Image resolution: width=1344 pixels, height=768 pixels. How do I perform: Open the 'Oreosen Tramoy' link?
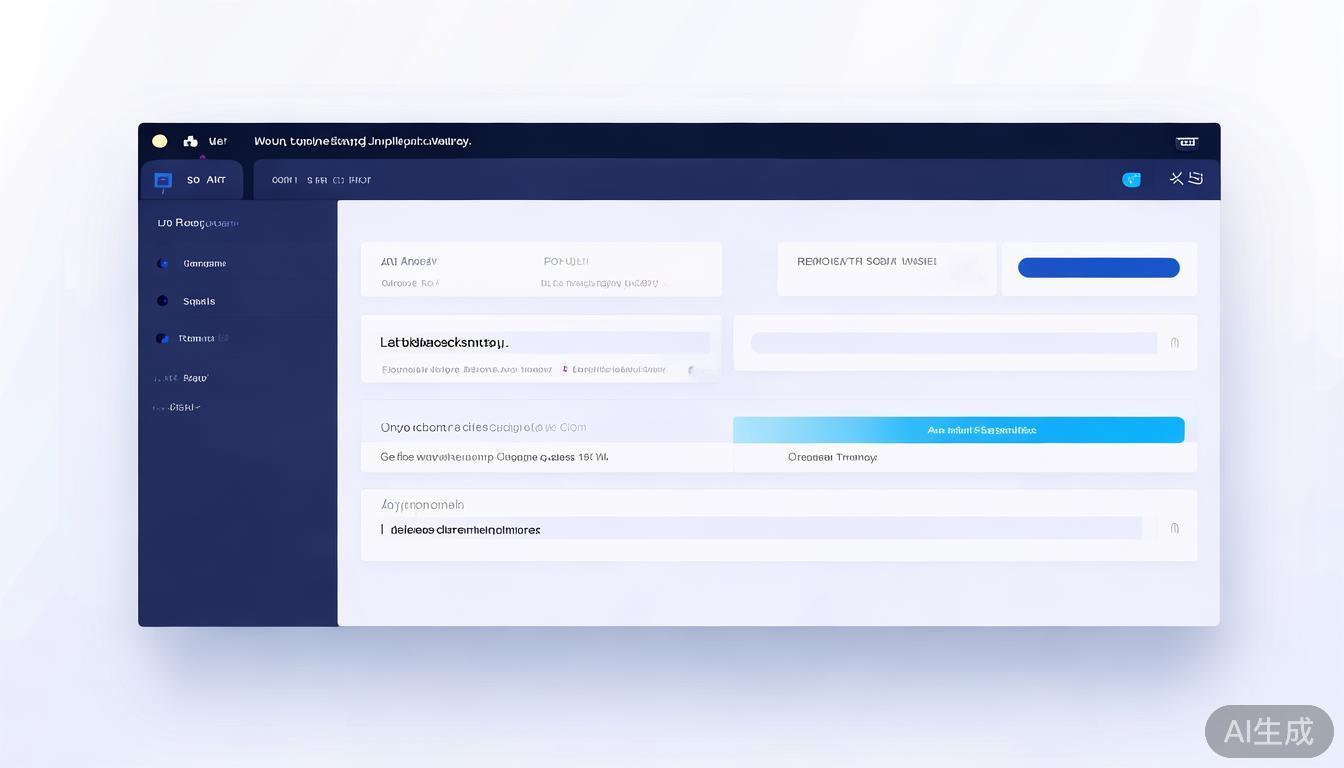pyautogui.click(x=833, y=457)
